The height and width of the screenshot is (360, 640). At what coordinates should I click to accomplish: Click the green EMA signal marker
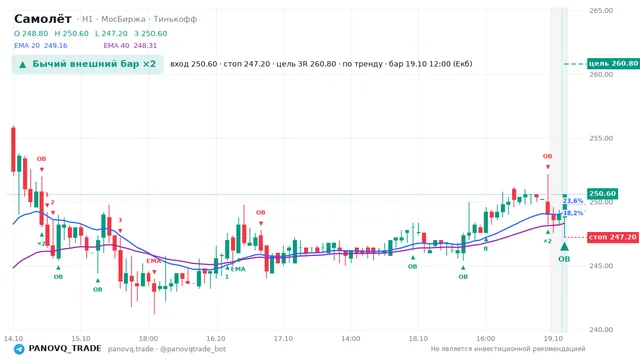238,269
